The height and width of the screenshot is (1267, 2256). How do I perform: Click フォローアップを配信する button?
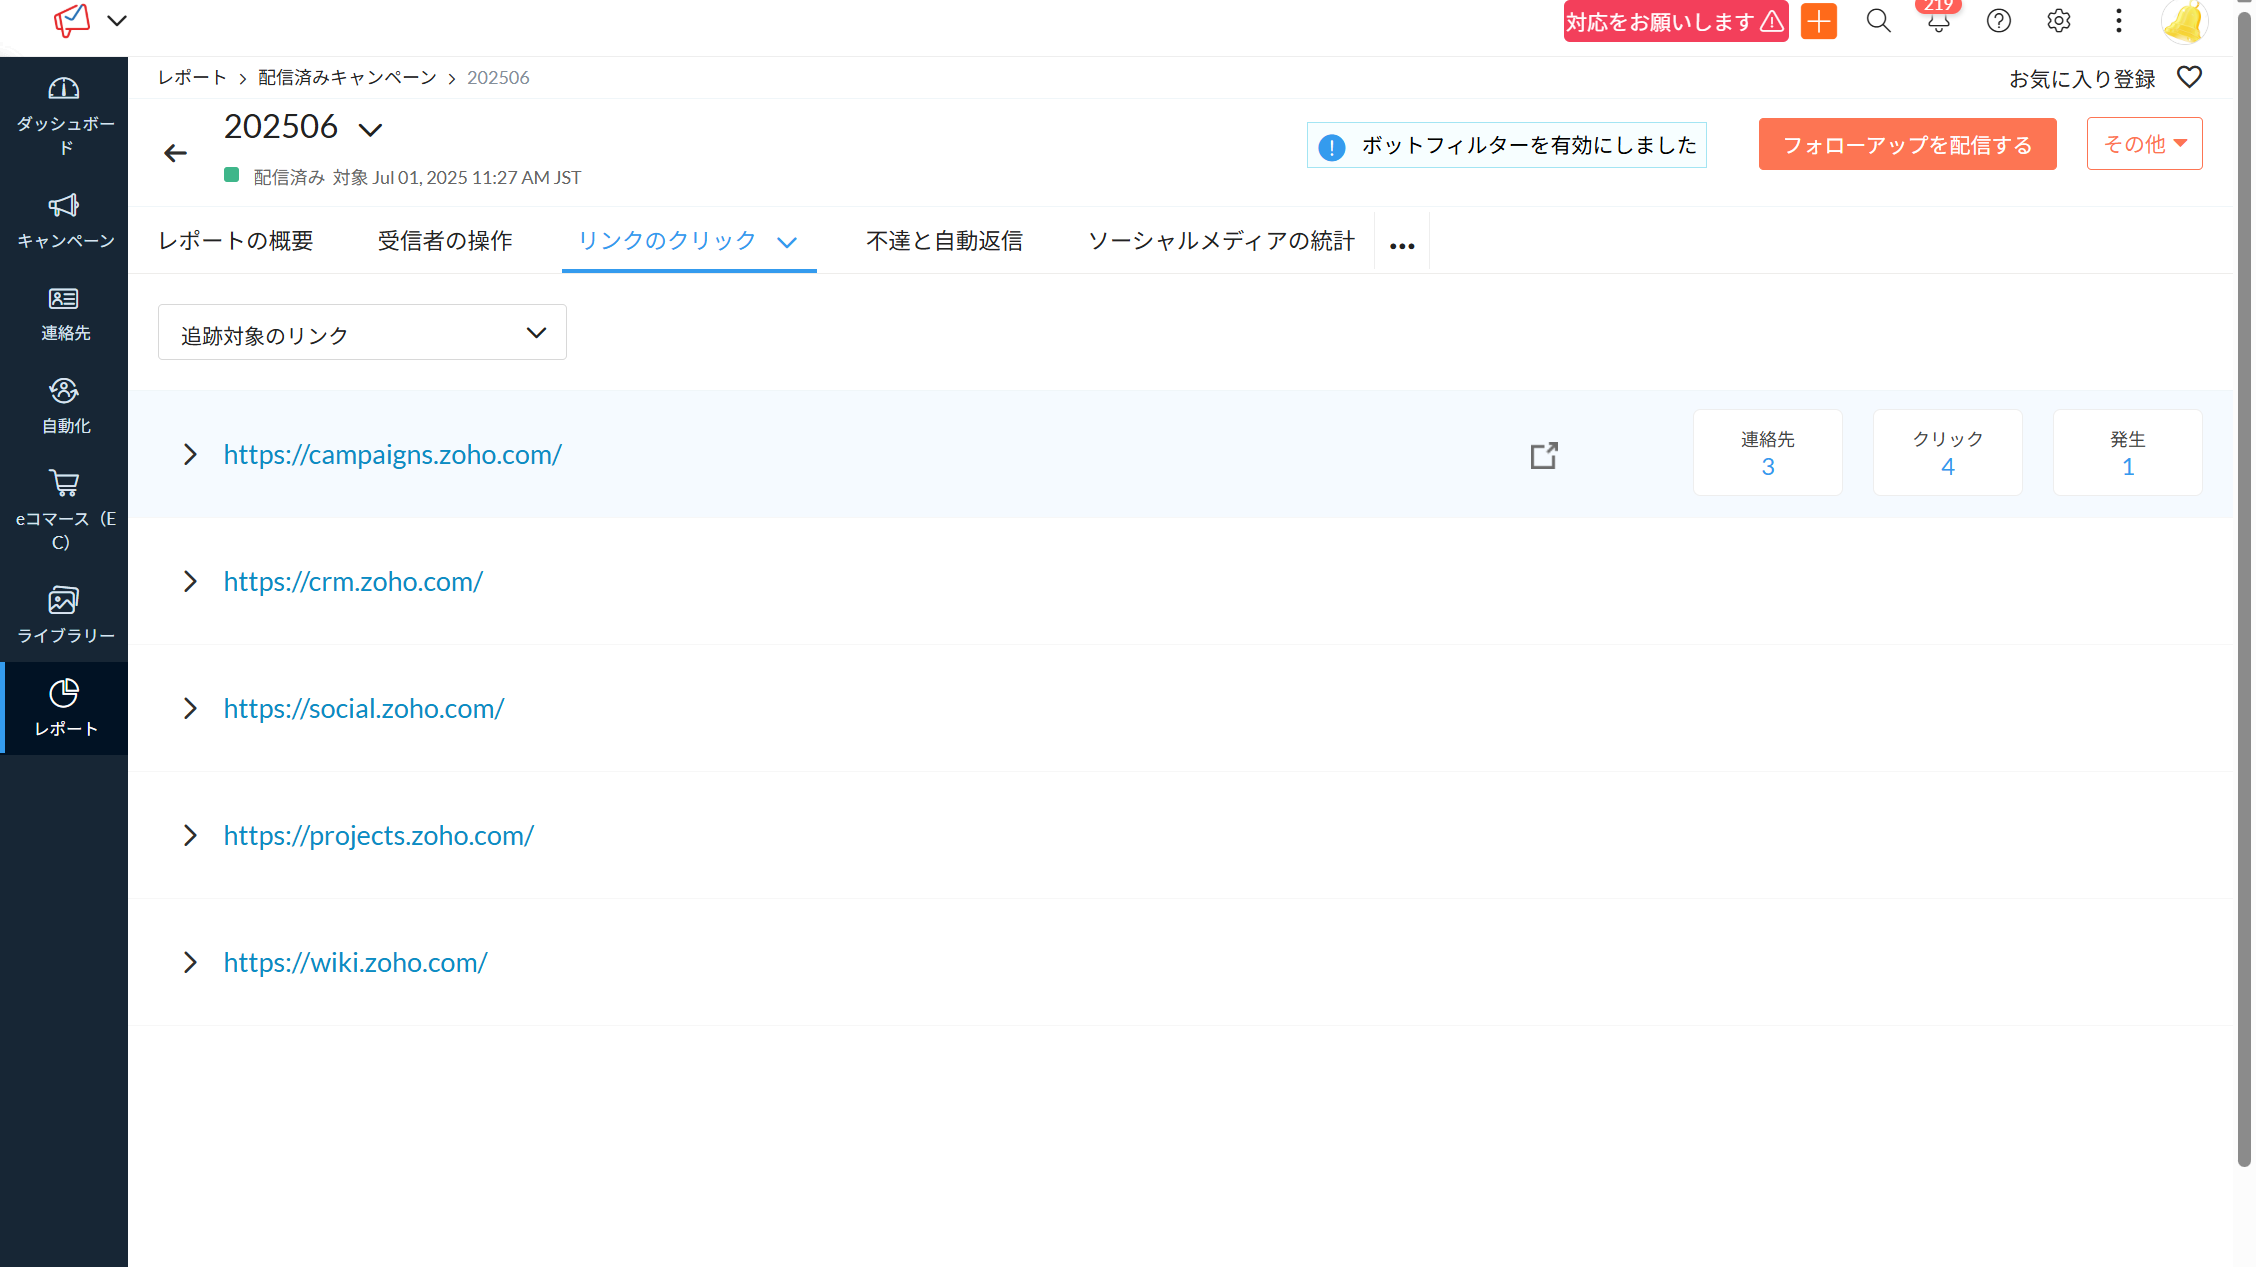coord(1907,144)
